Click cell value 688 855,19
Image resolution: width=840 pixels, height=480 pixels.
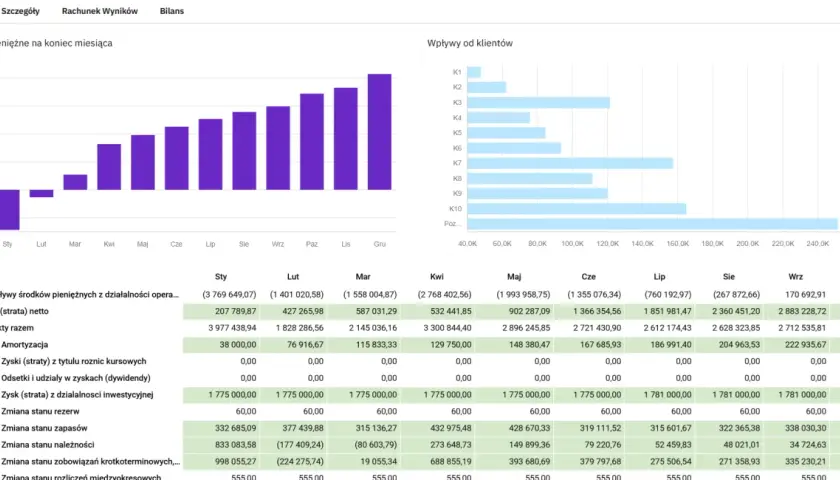(451, 461)
